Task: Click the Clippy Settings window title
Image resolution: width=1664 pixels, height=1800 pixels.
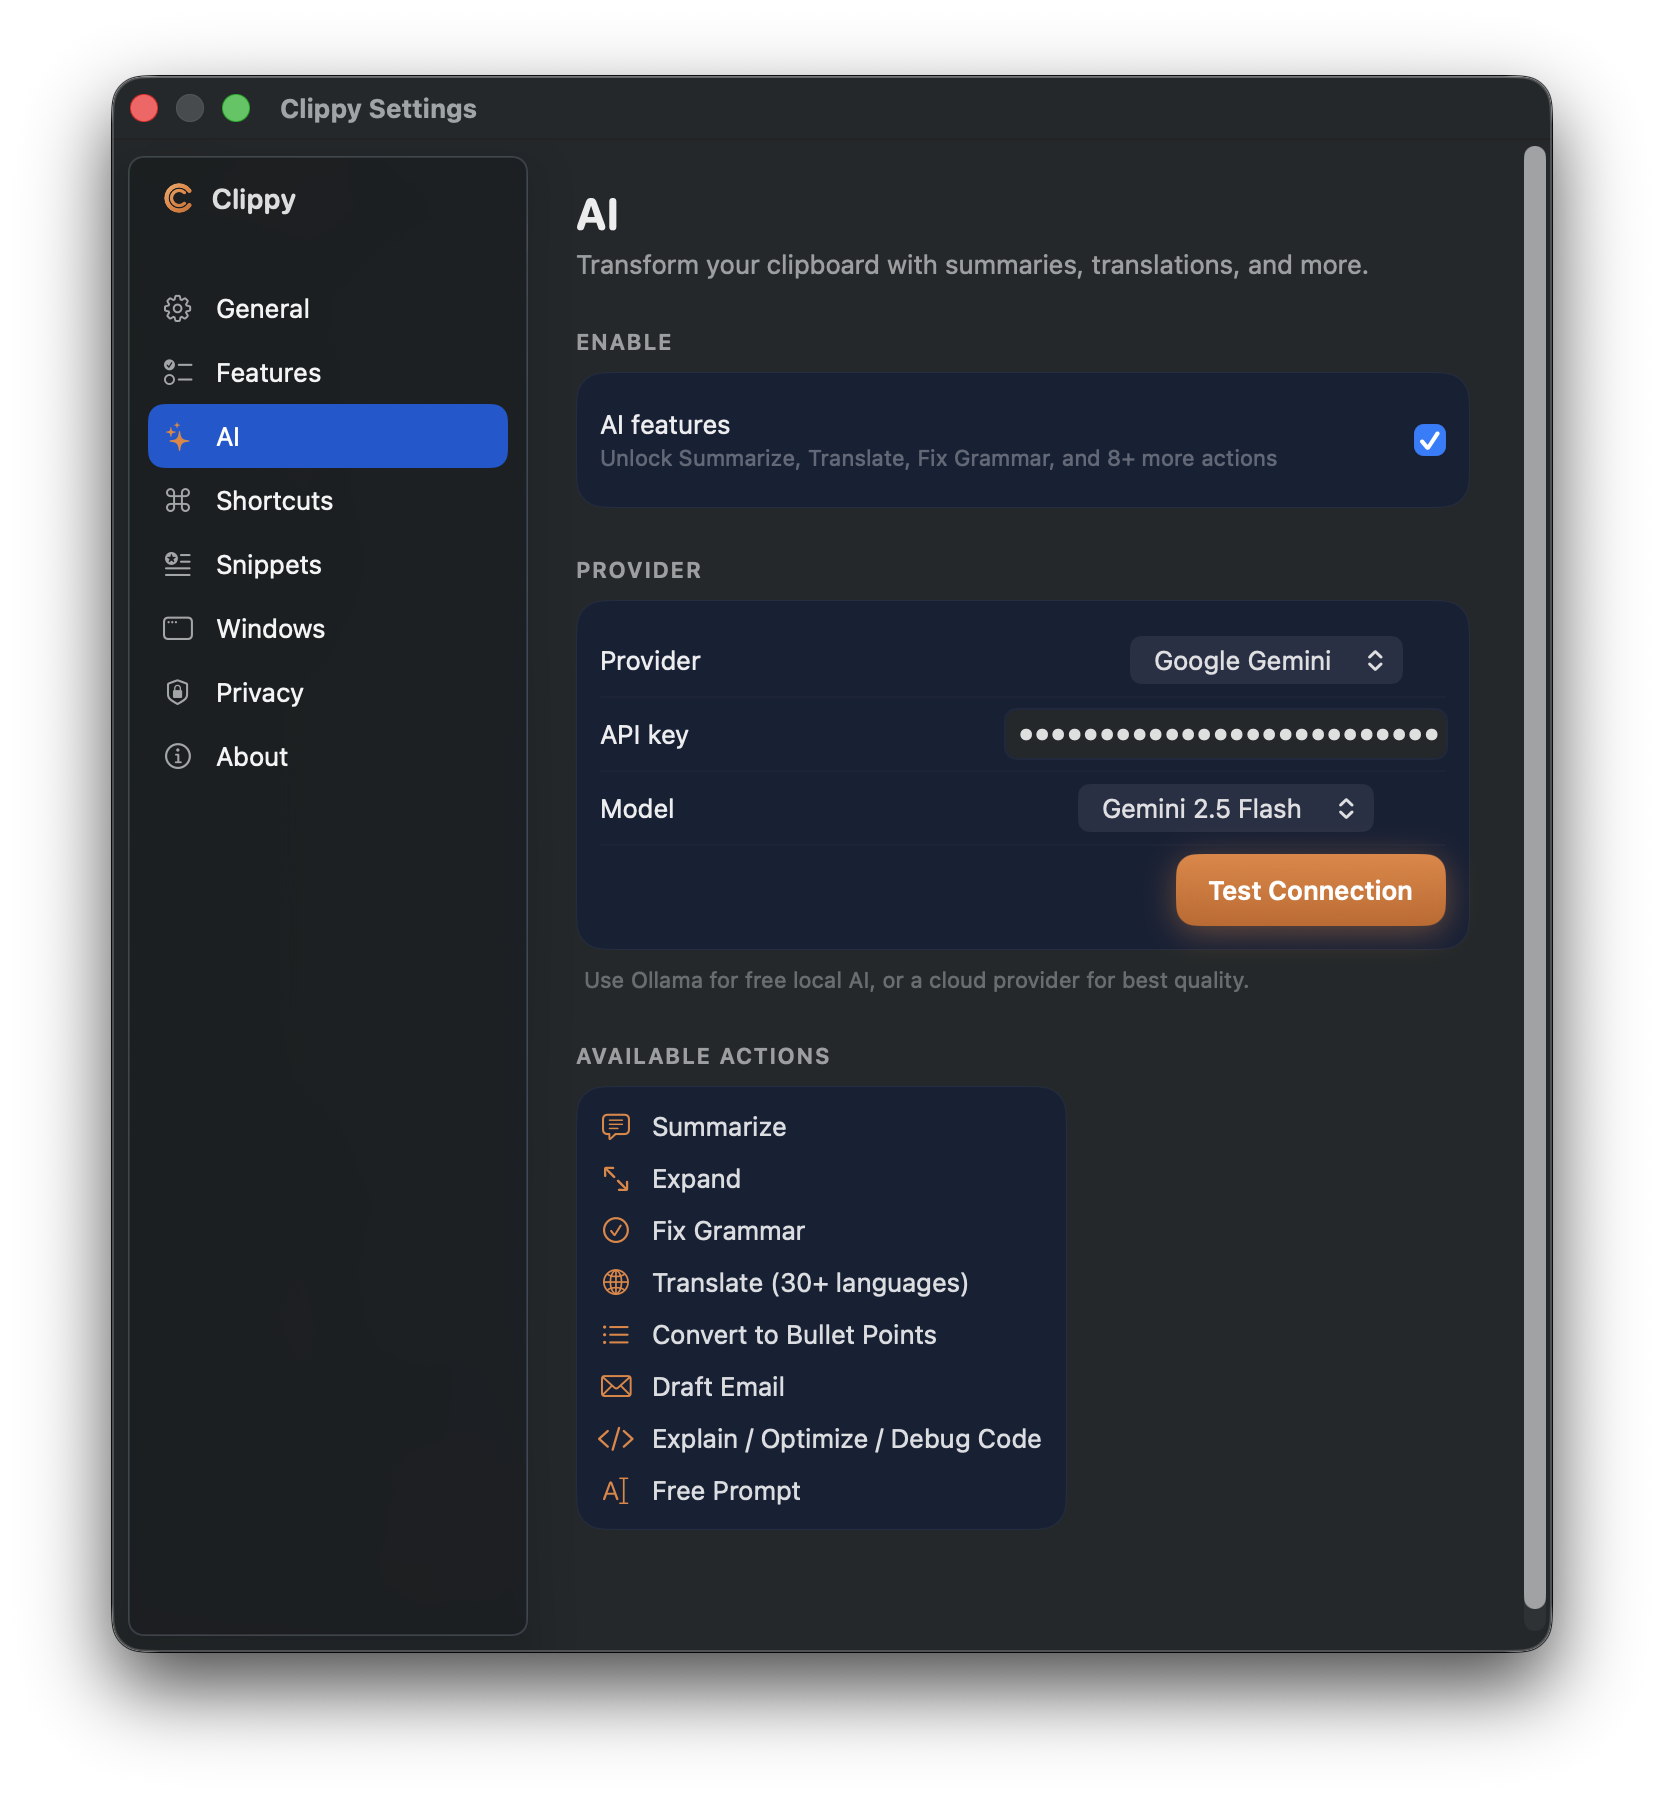Action: coord(378,108)
